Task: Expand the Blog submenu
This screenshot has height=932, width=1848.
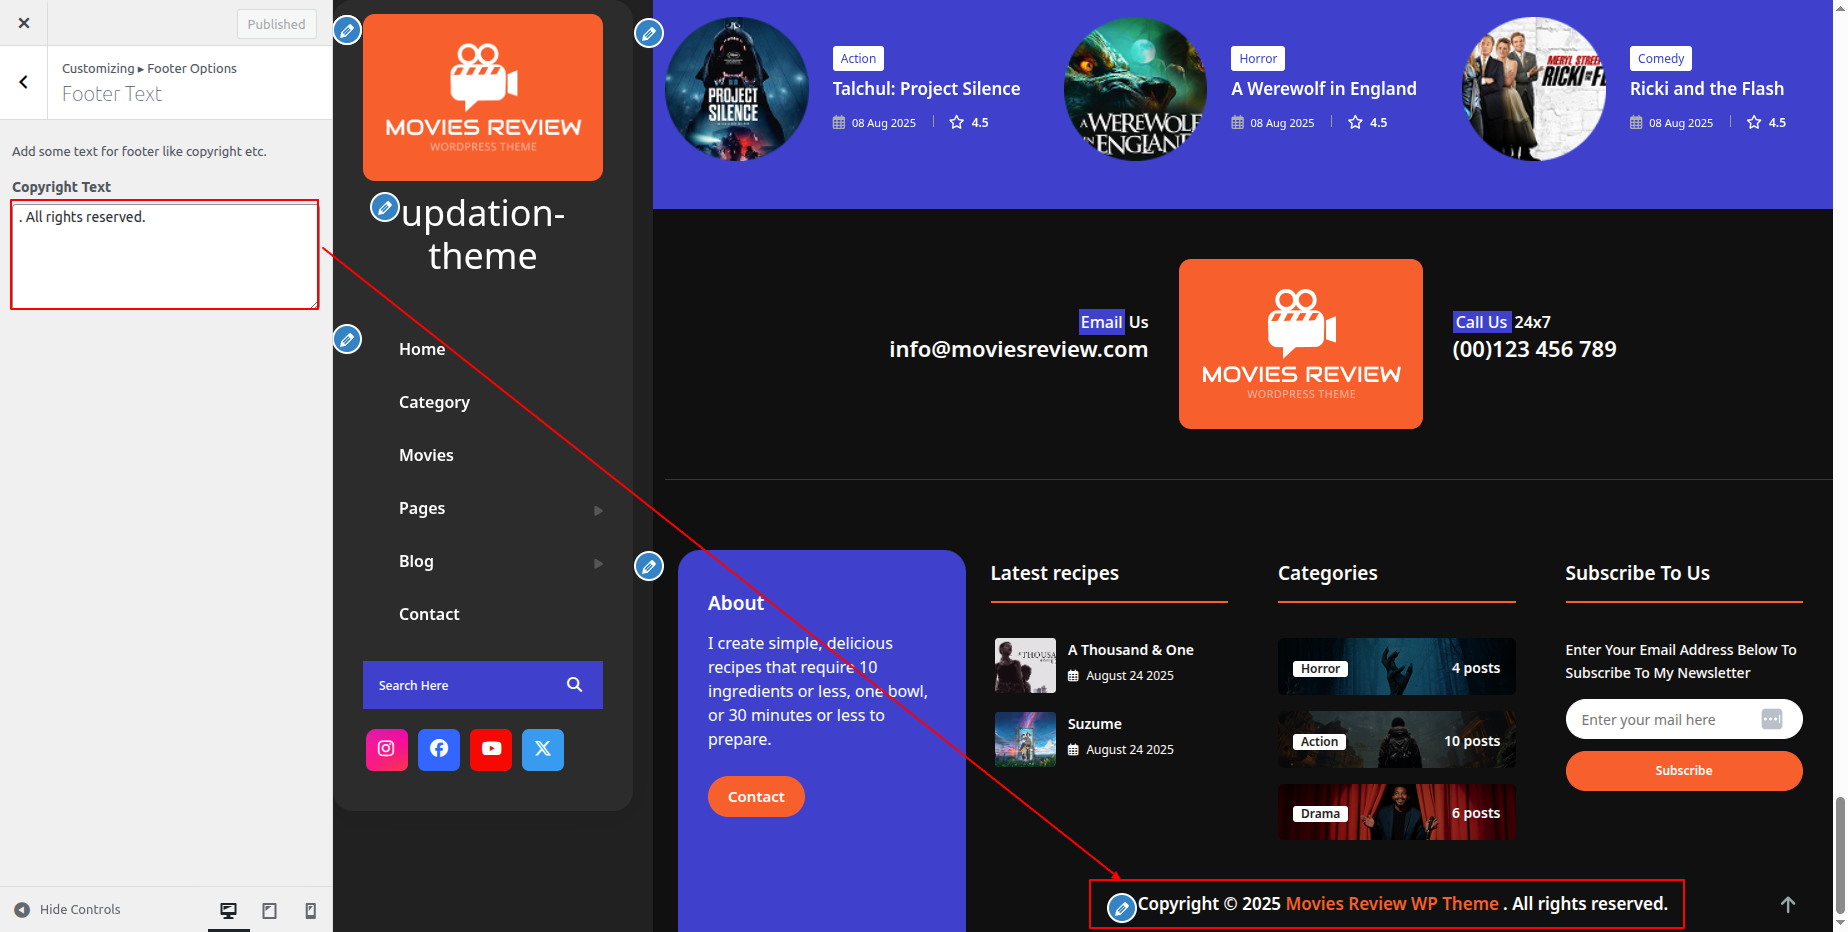Action: (x=598, y=563)
